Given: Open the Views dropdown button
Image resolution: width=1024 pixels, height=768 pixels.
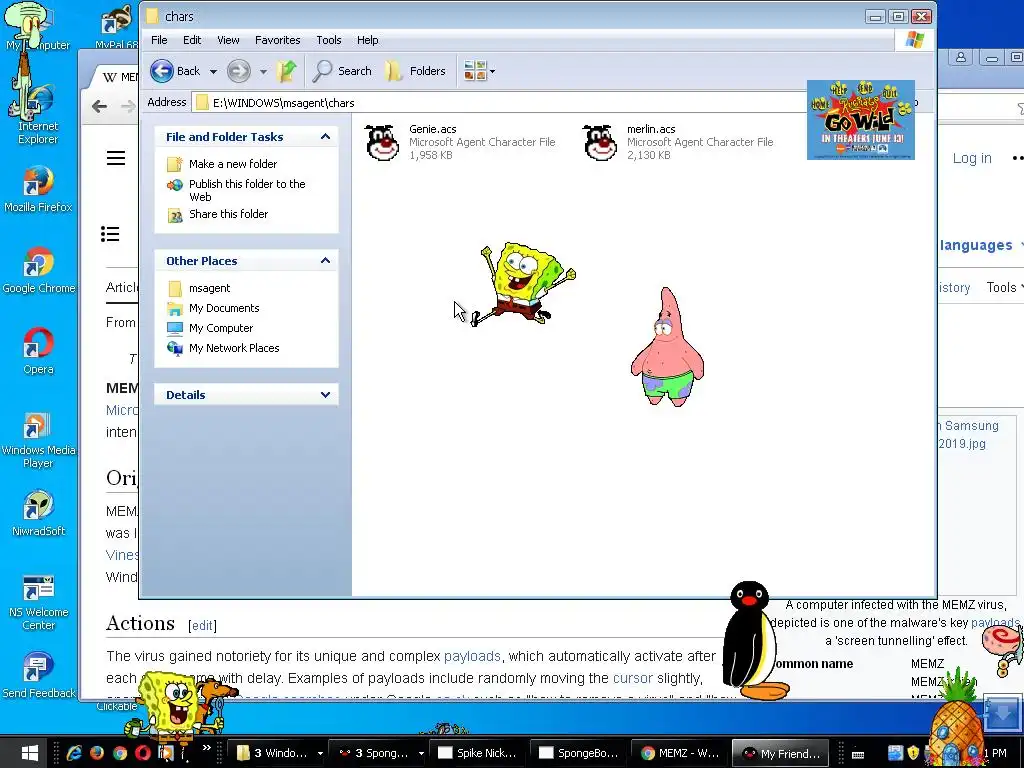Looking at the screenshot, I should point(479,71).
